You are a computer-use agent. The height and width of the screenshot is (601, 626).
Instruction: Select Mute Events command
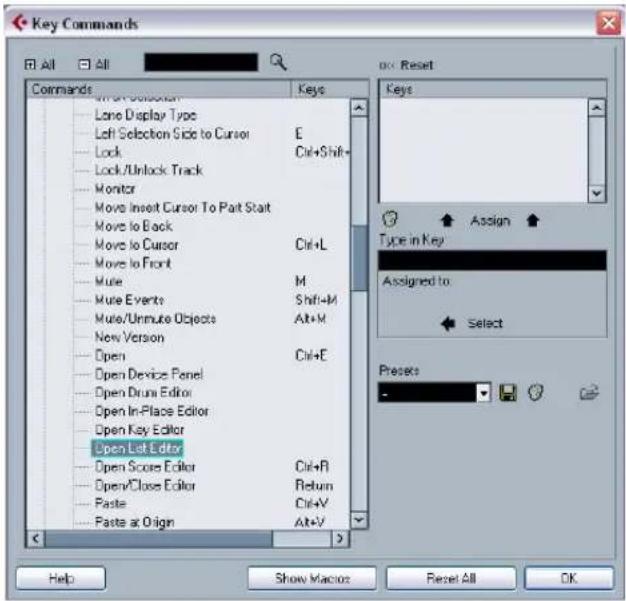[129, 300]
